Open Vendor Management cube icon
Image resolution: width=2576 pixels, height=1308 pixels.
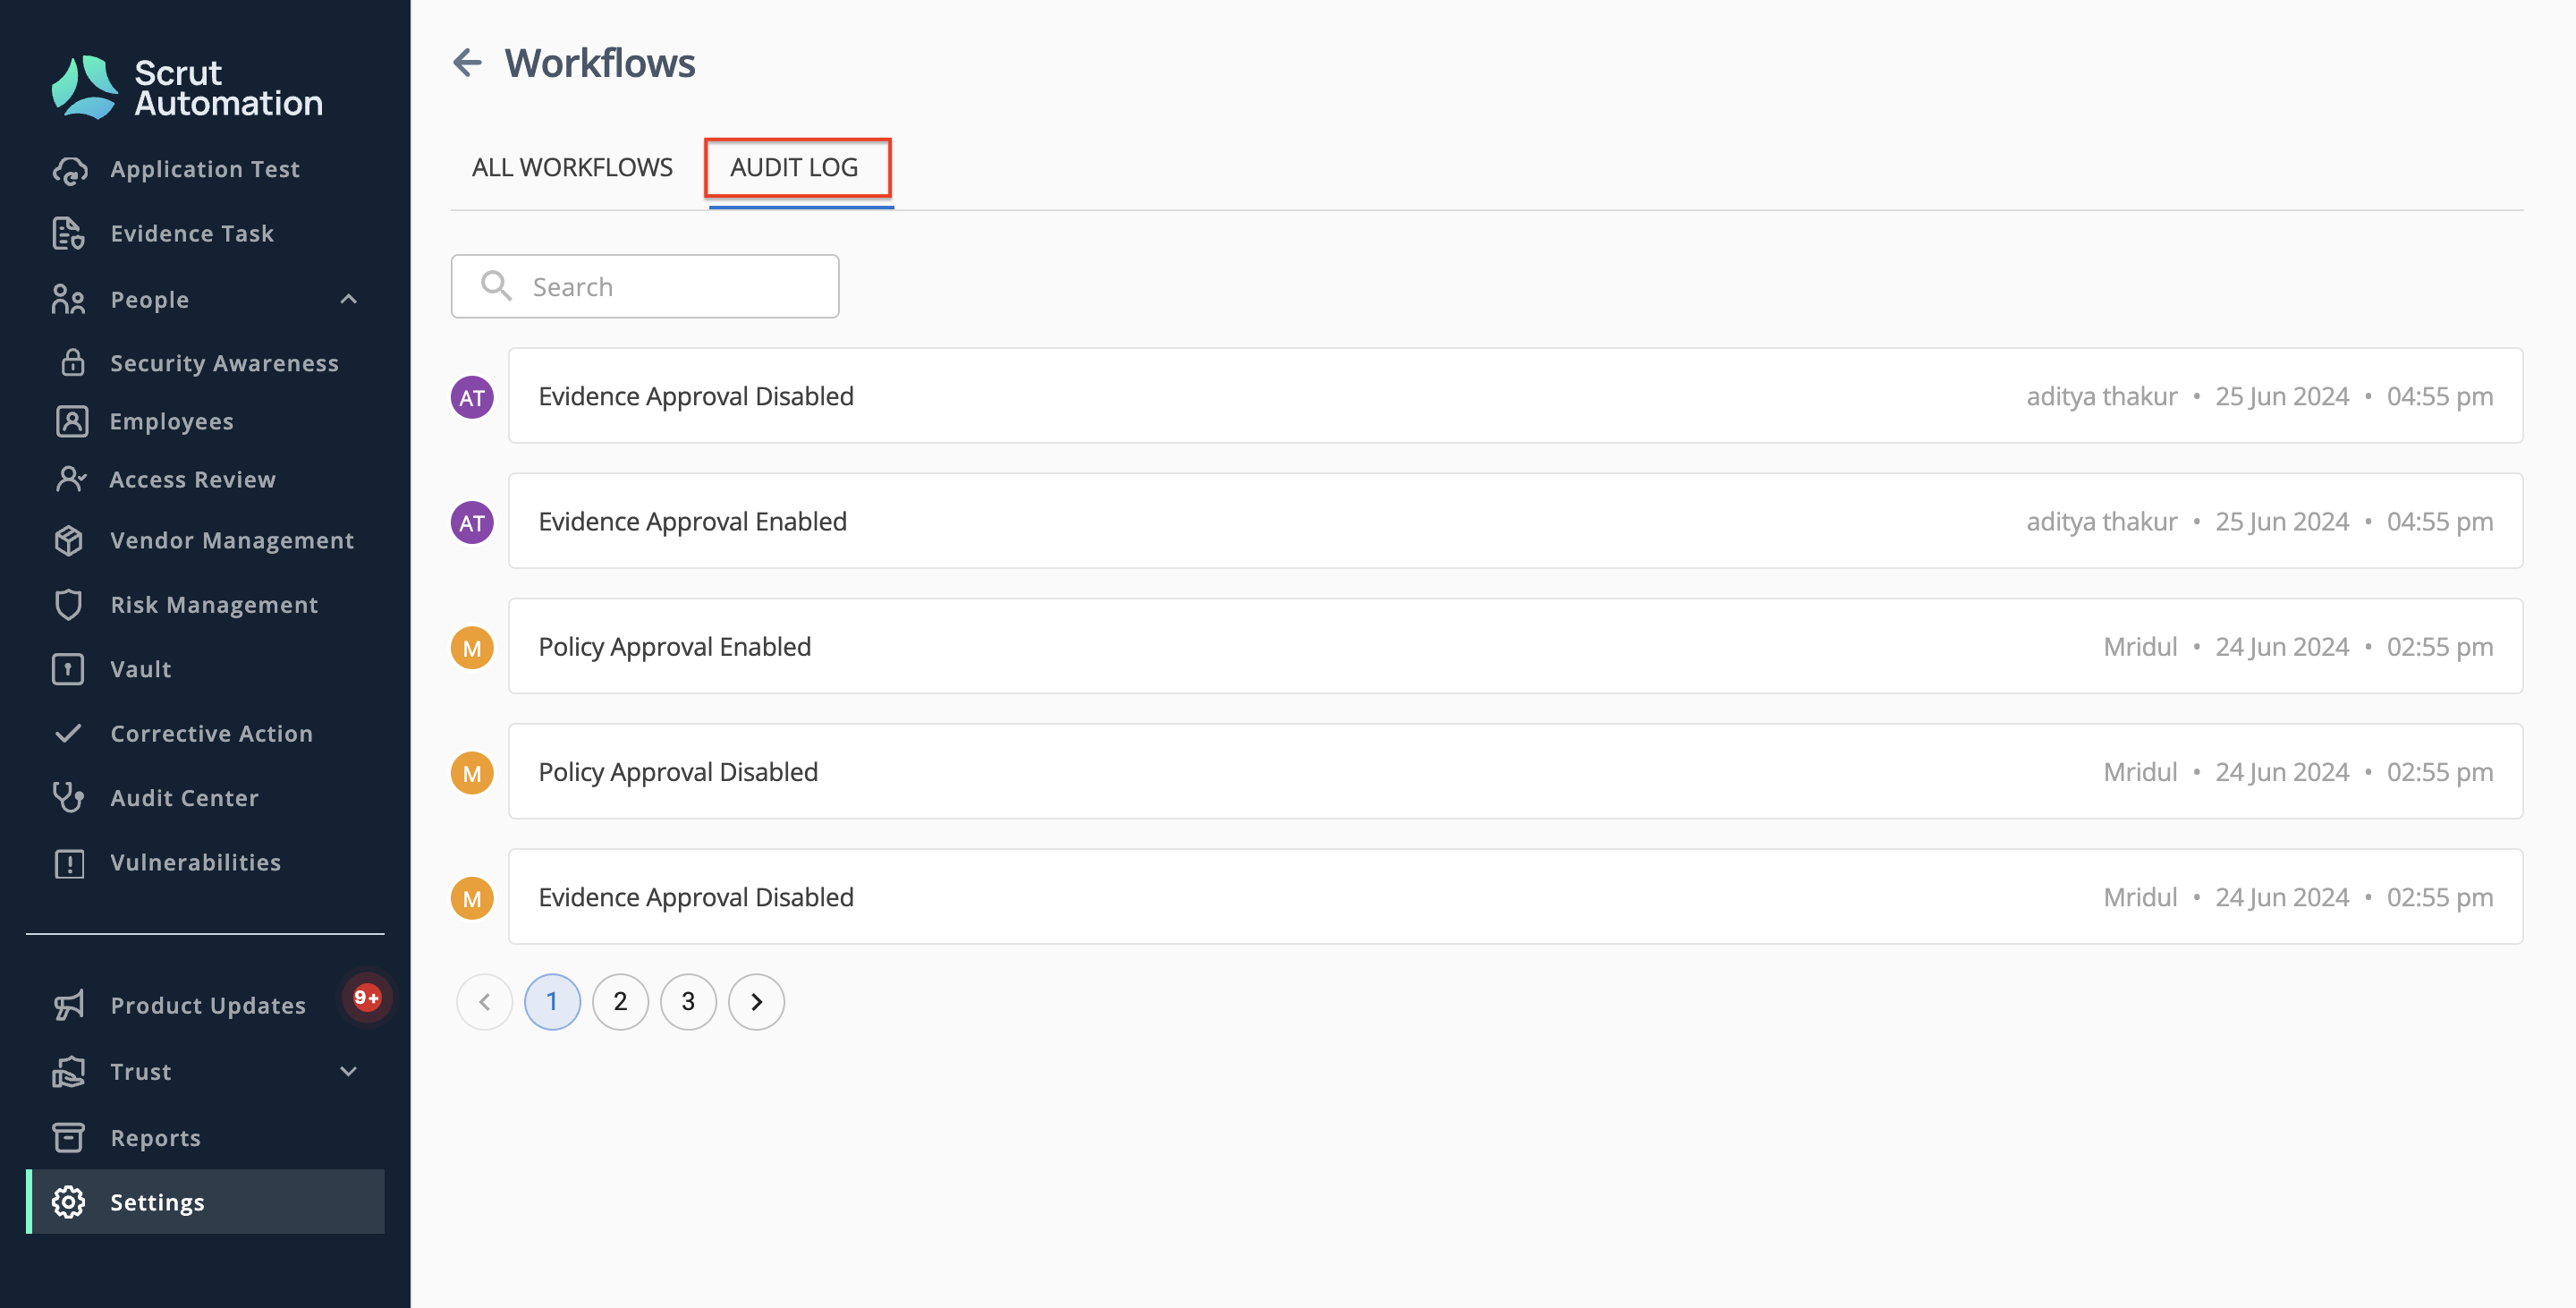[68, 540]
